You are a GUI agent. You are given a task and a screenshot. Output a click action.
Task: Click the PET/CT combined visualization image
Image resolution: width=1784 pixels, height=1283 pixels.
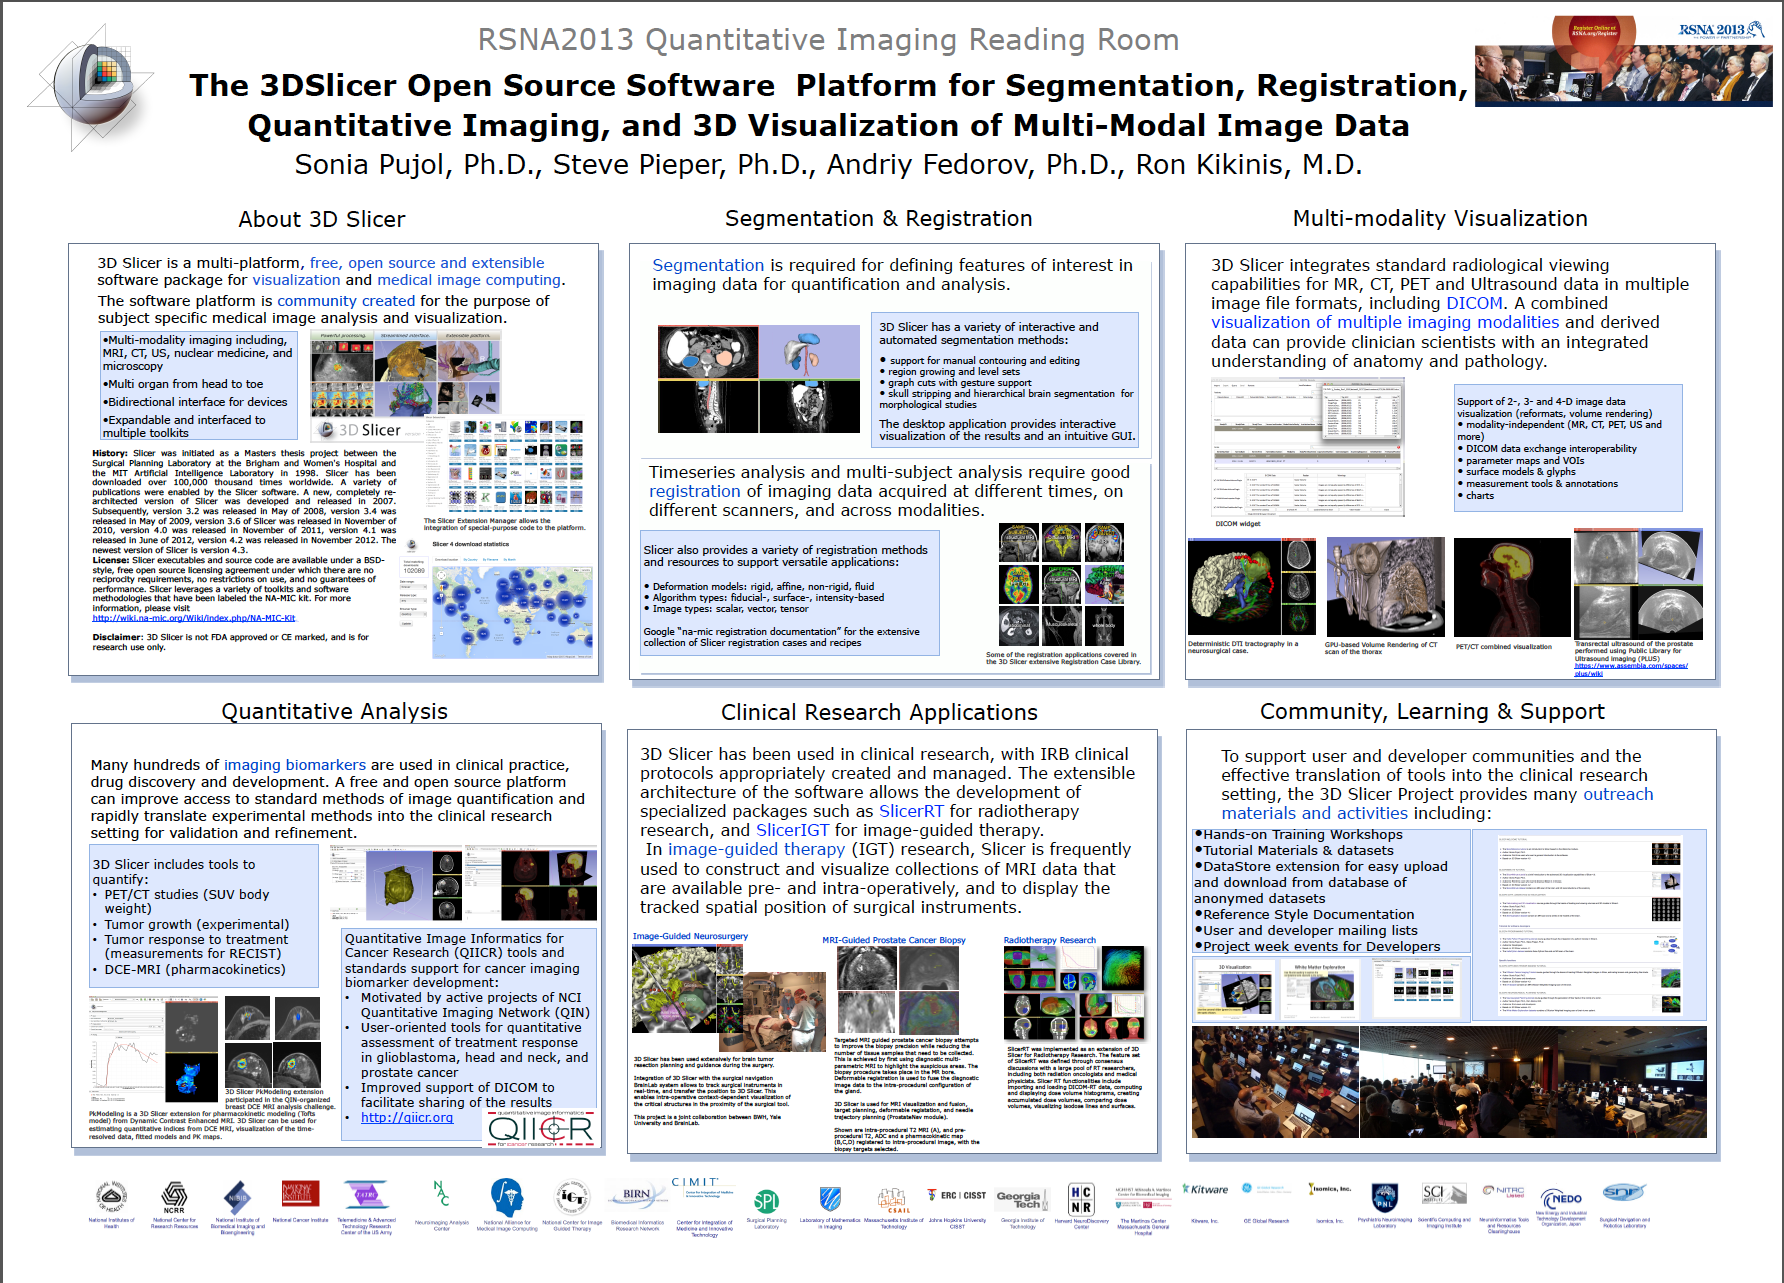1511,587
